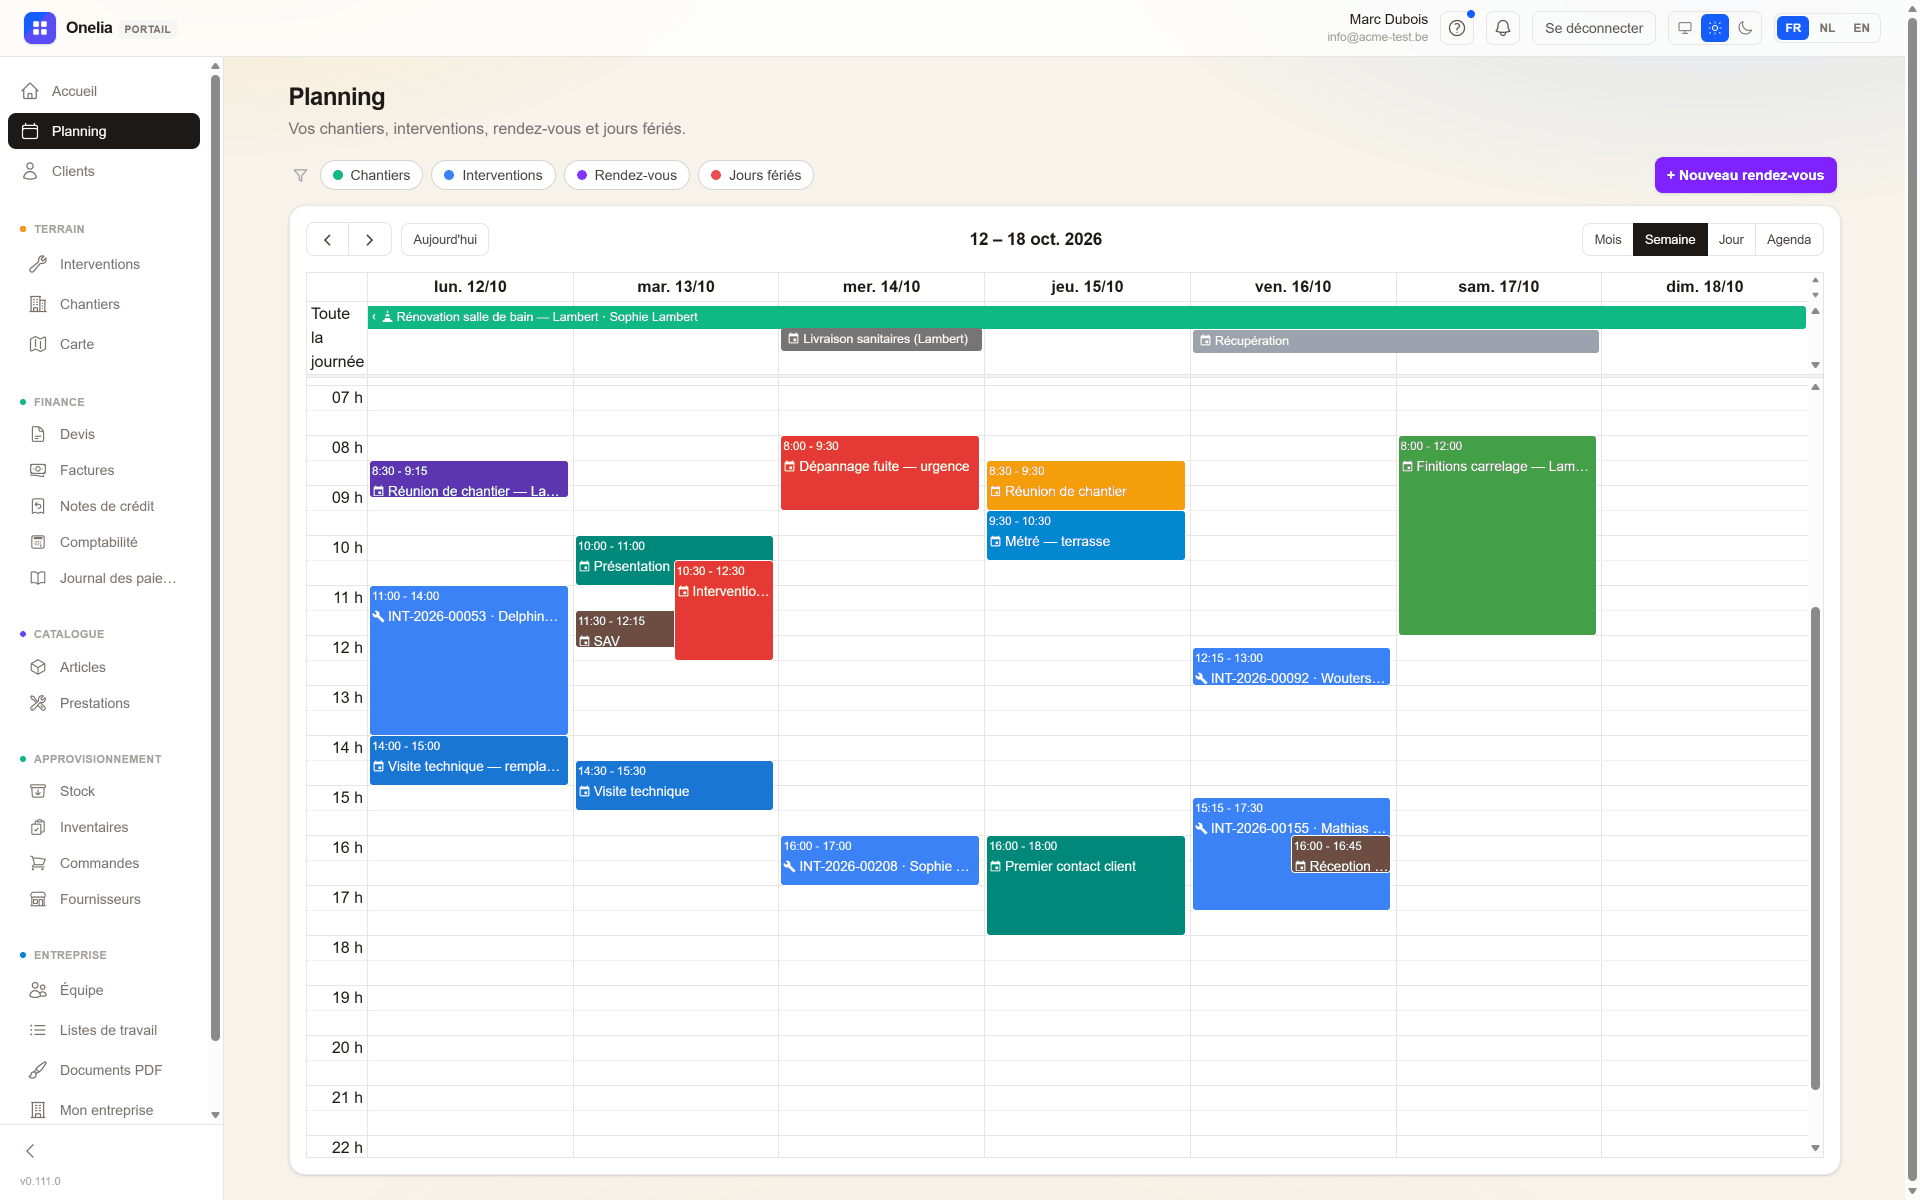Click the Factures invoice icon
Screen dimensions: 1920x1200
pos(38,470)
